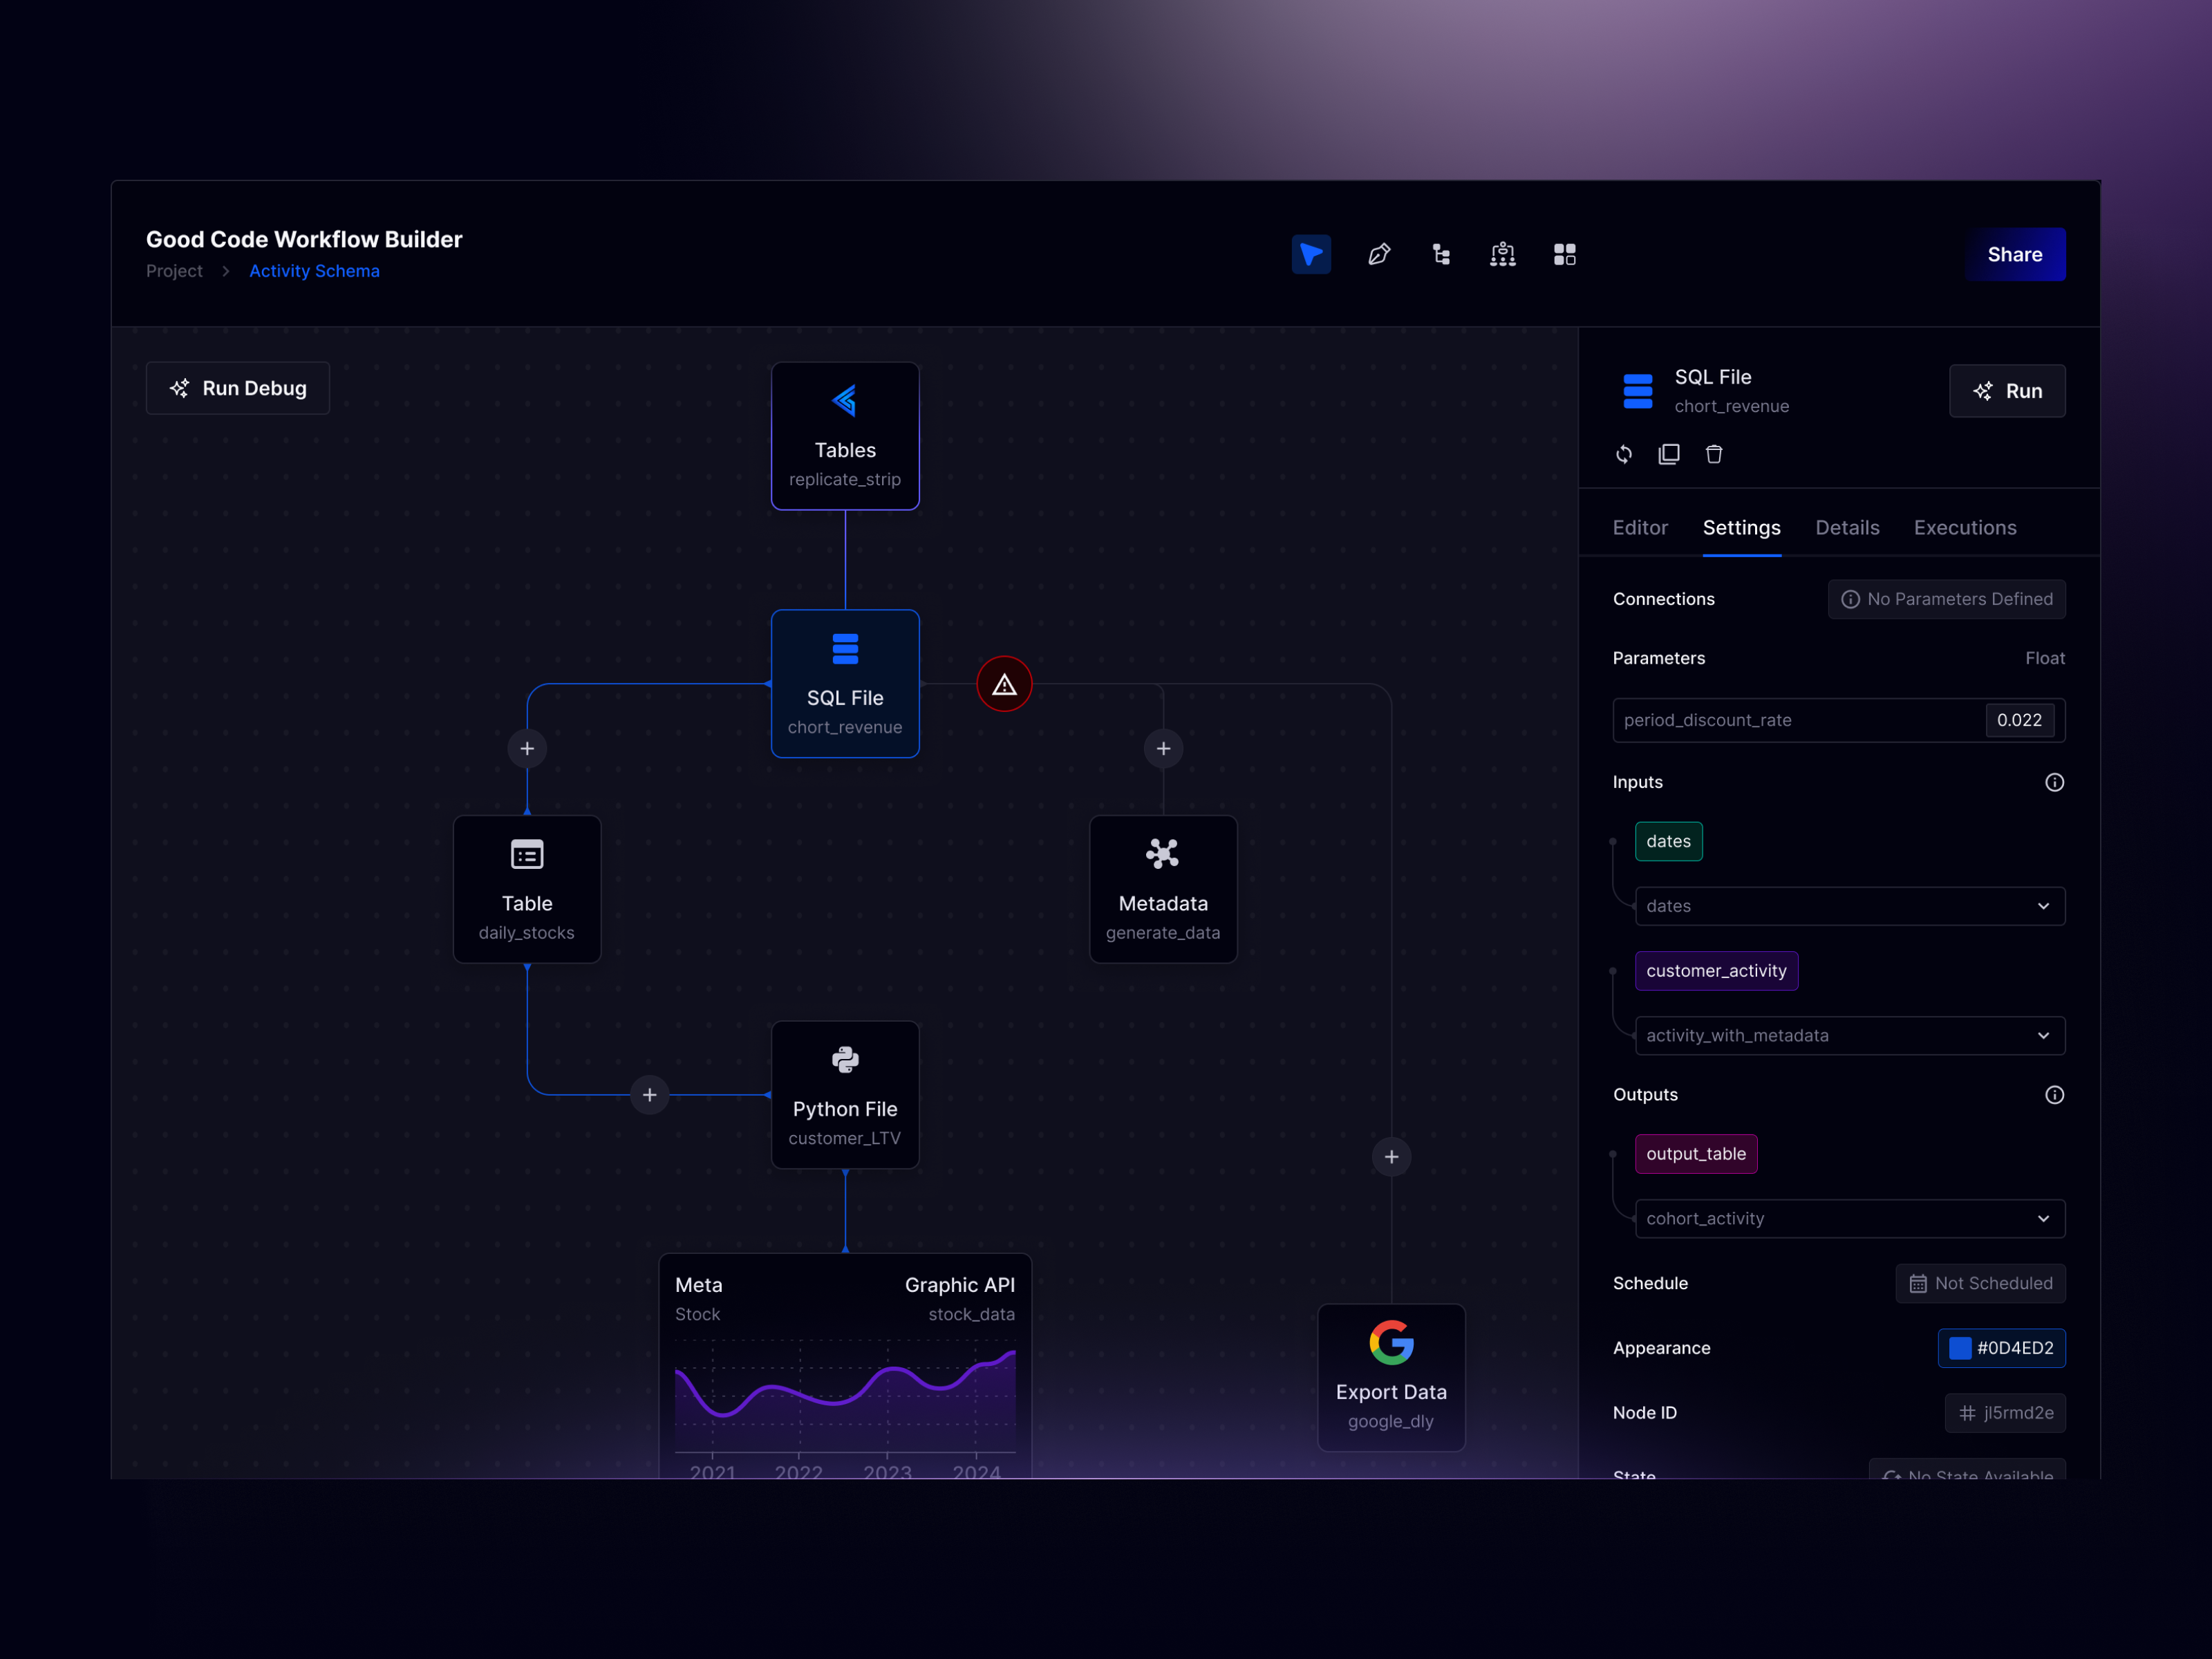2212x1659 pixels.
Task: Switch to the Executions tab
Action: 1964,527
